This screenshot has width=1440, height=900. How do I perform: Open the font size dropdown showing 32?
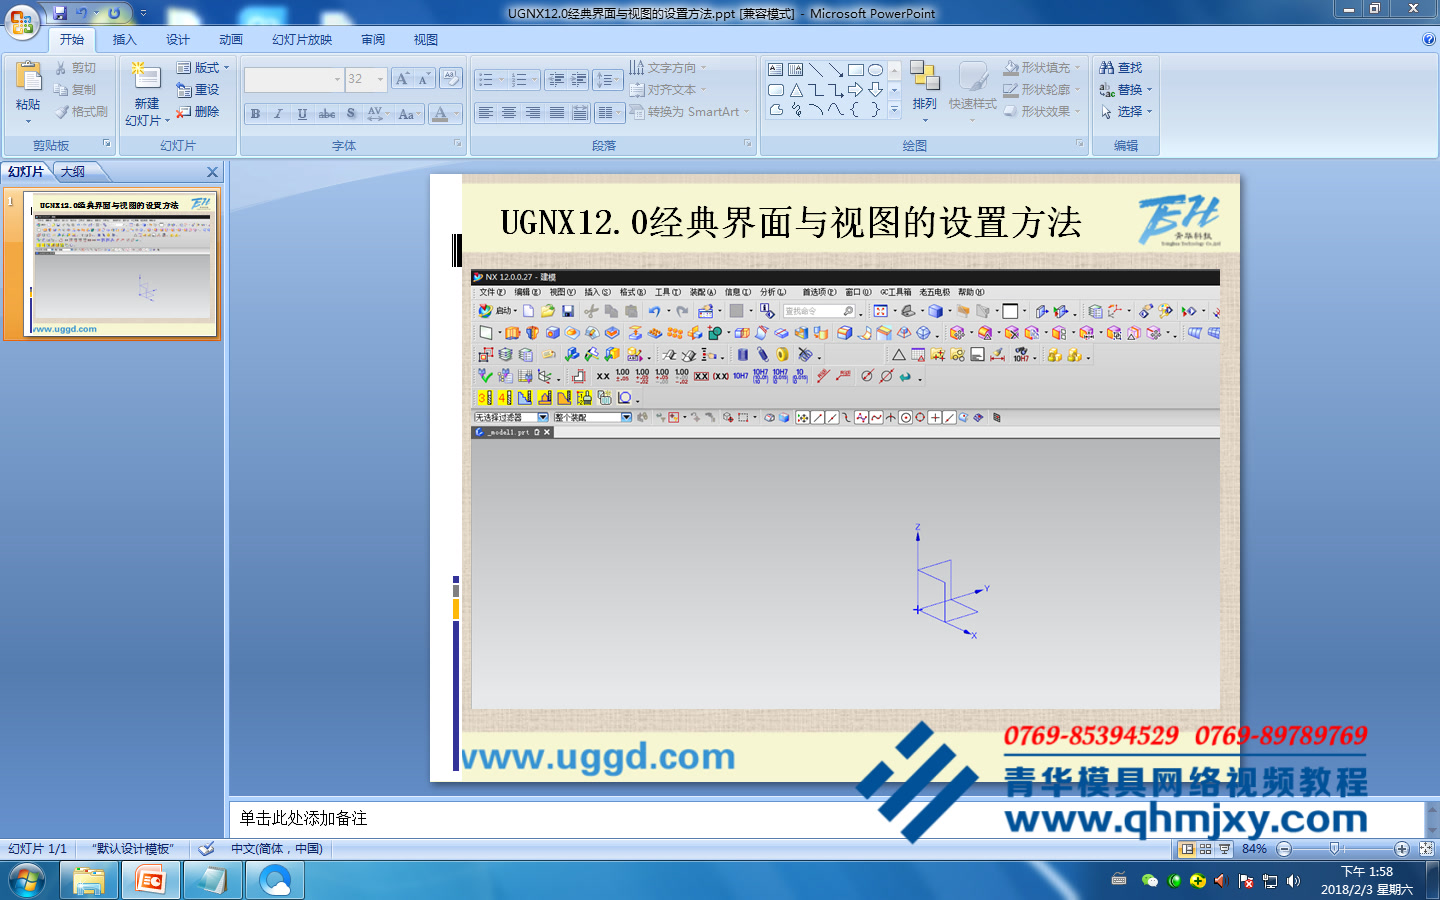(x=366, y=79)
